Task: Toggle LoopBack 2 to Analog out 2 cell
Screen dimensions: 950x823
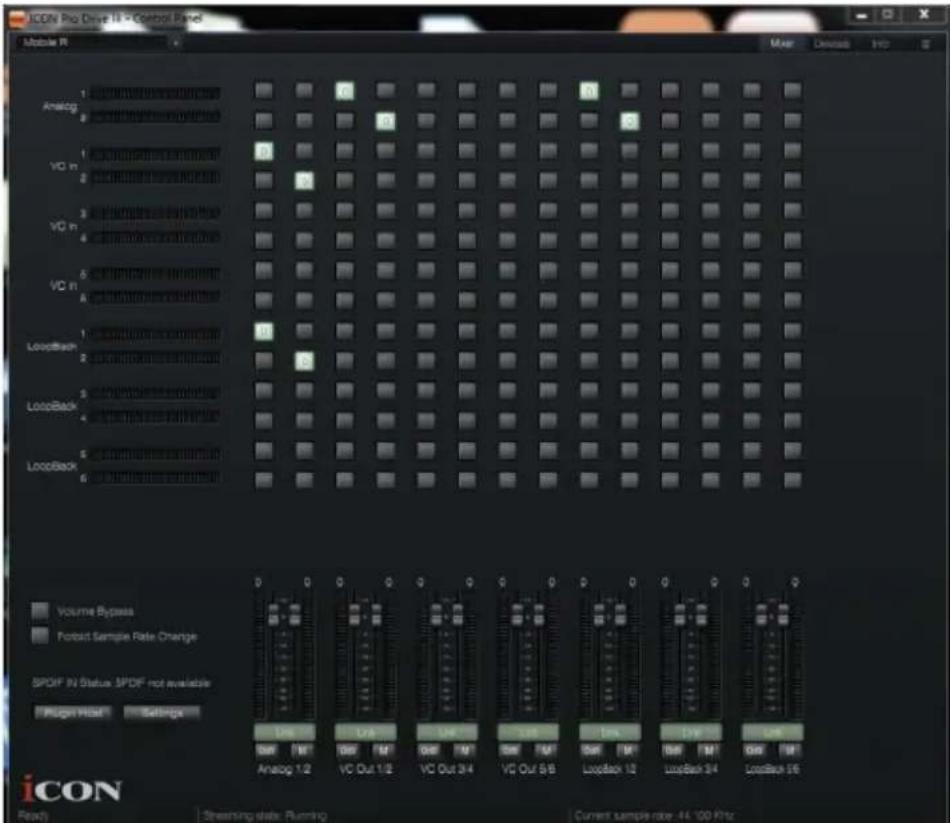Action: tap(304, 361)
